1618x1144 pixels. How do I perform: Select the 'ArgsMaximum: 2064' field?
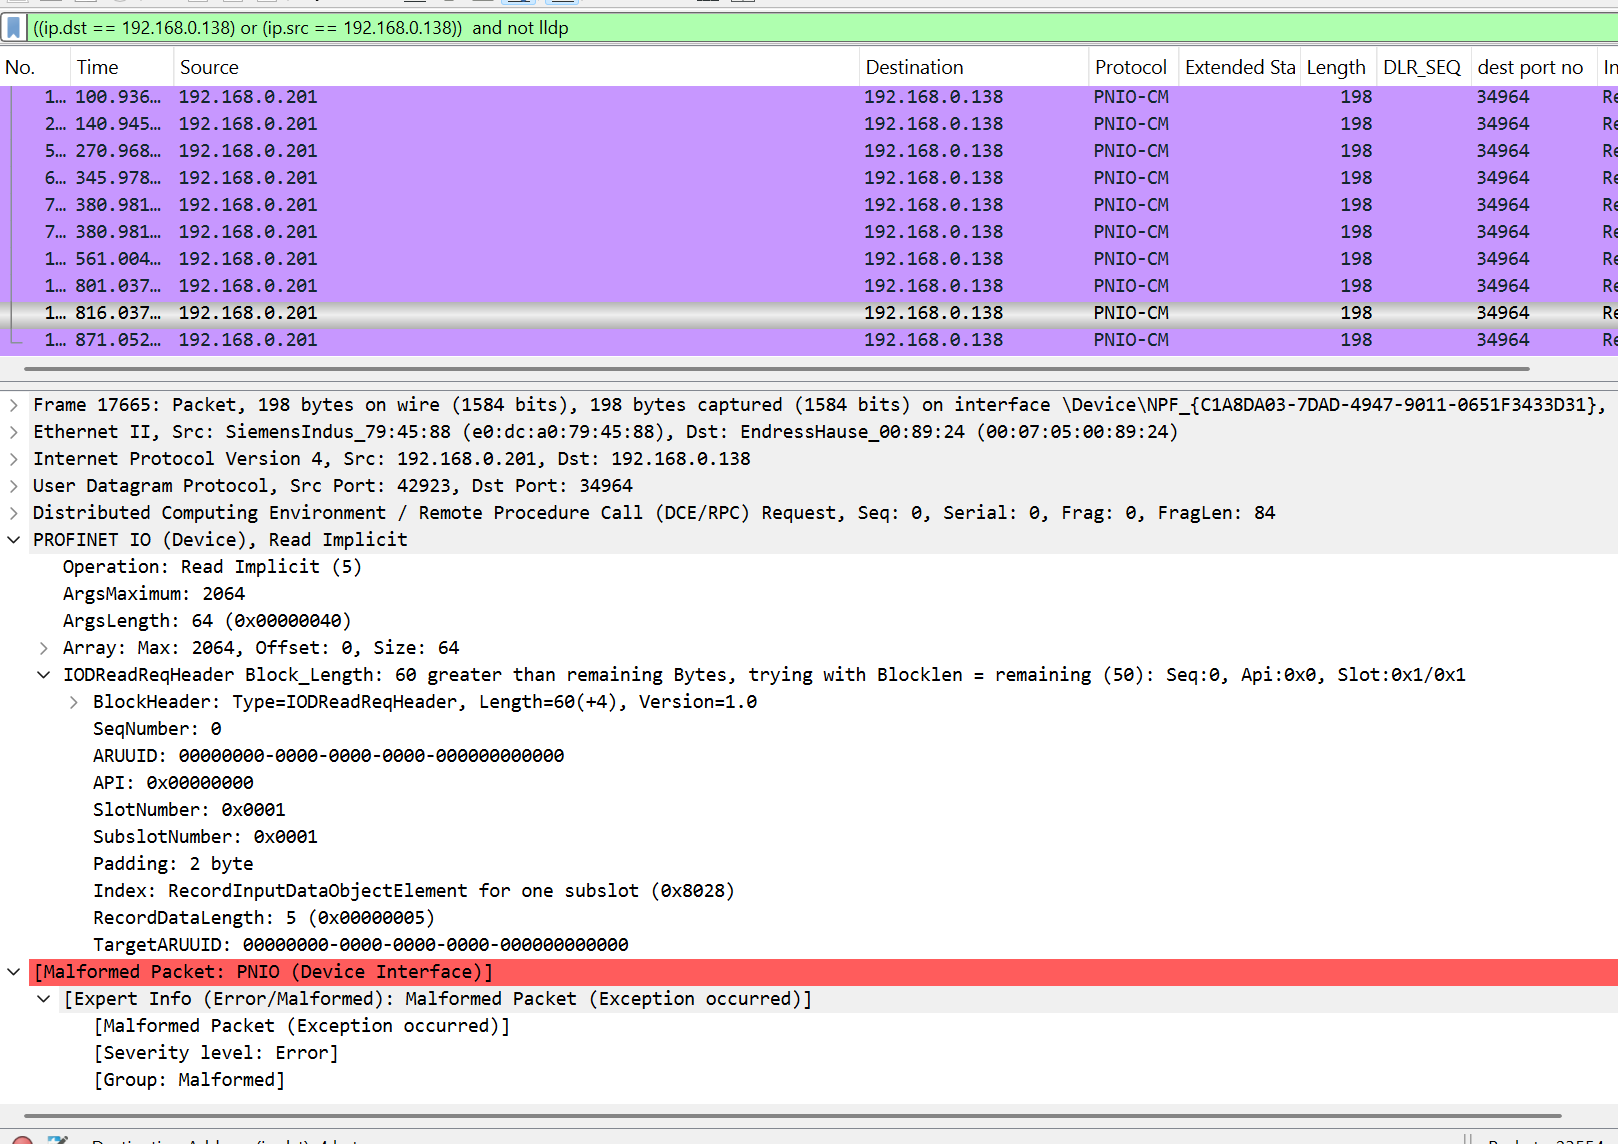[x=154, y=594]
